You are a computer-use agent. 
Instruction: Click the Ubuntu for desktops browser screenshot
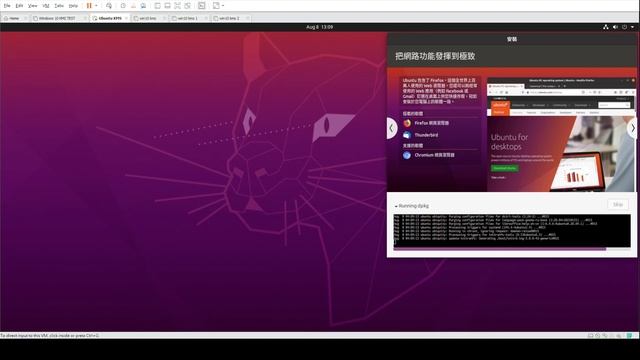[560, 134]
